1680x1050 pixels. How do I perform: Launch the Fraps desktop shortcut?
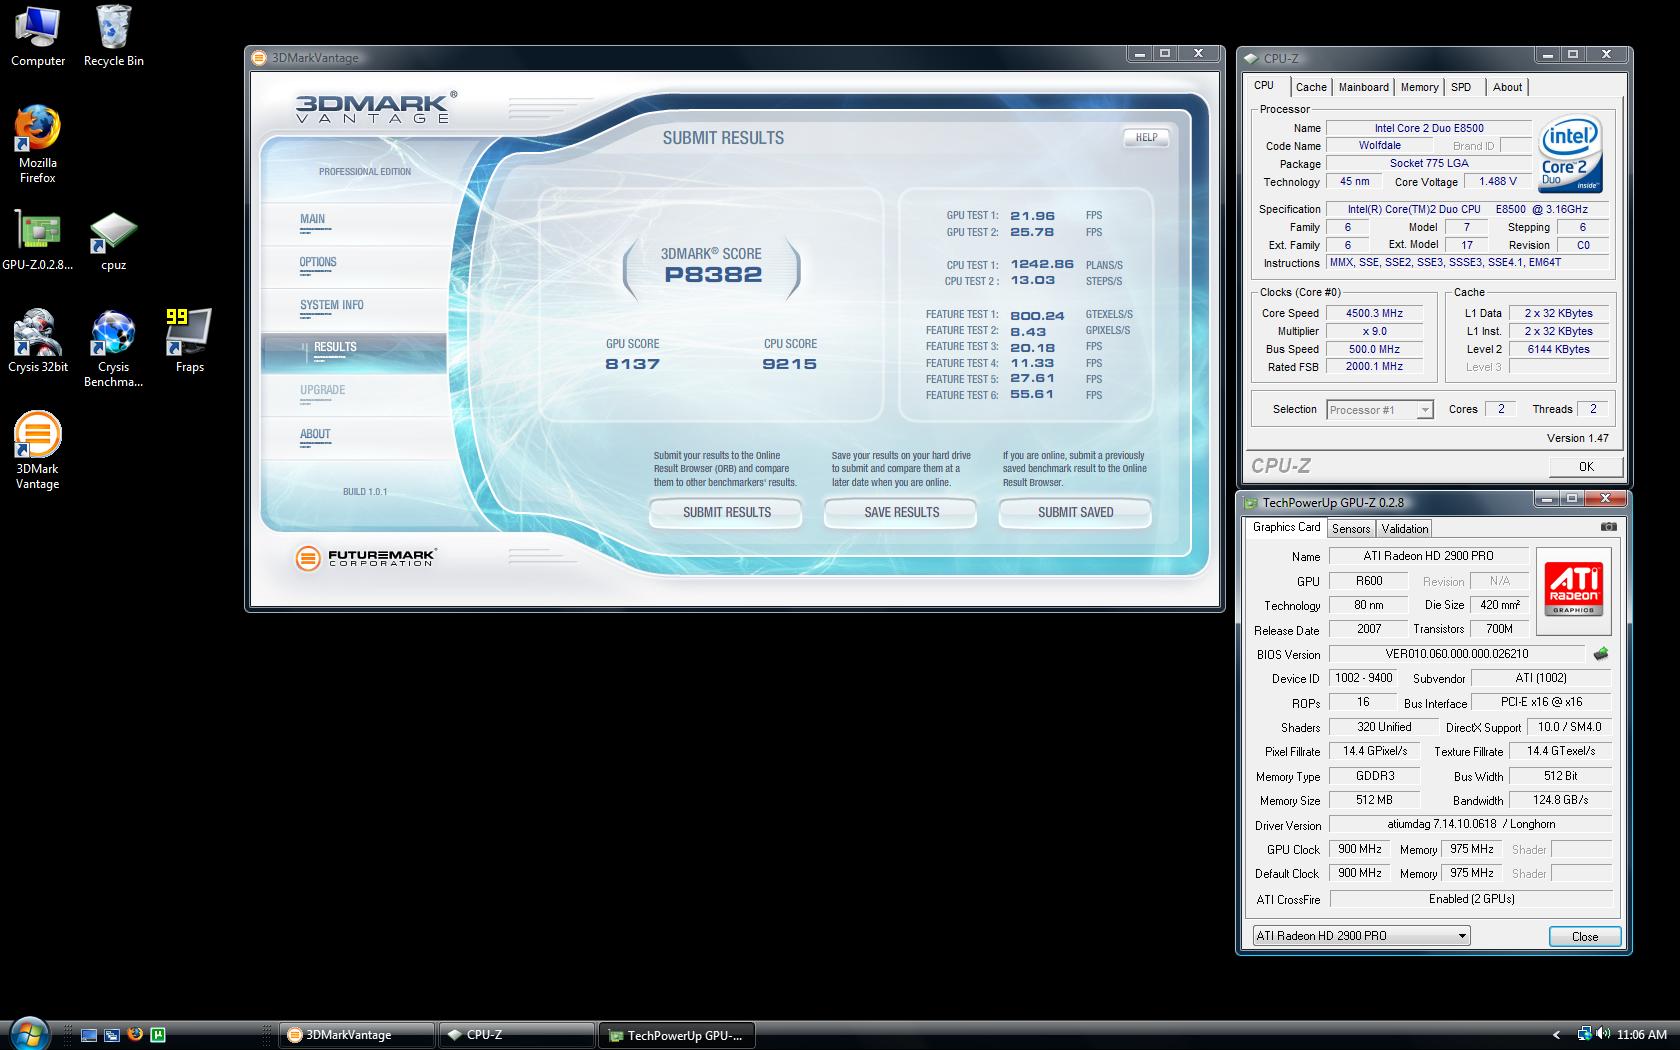coord(189,341)
